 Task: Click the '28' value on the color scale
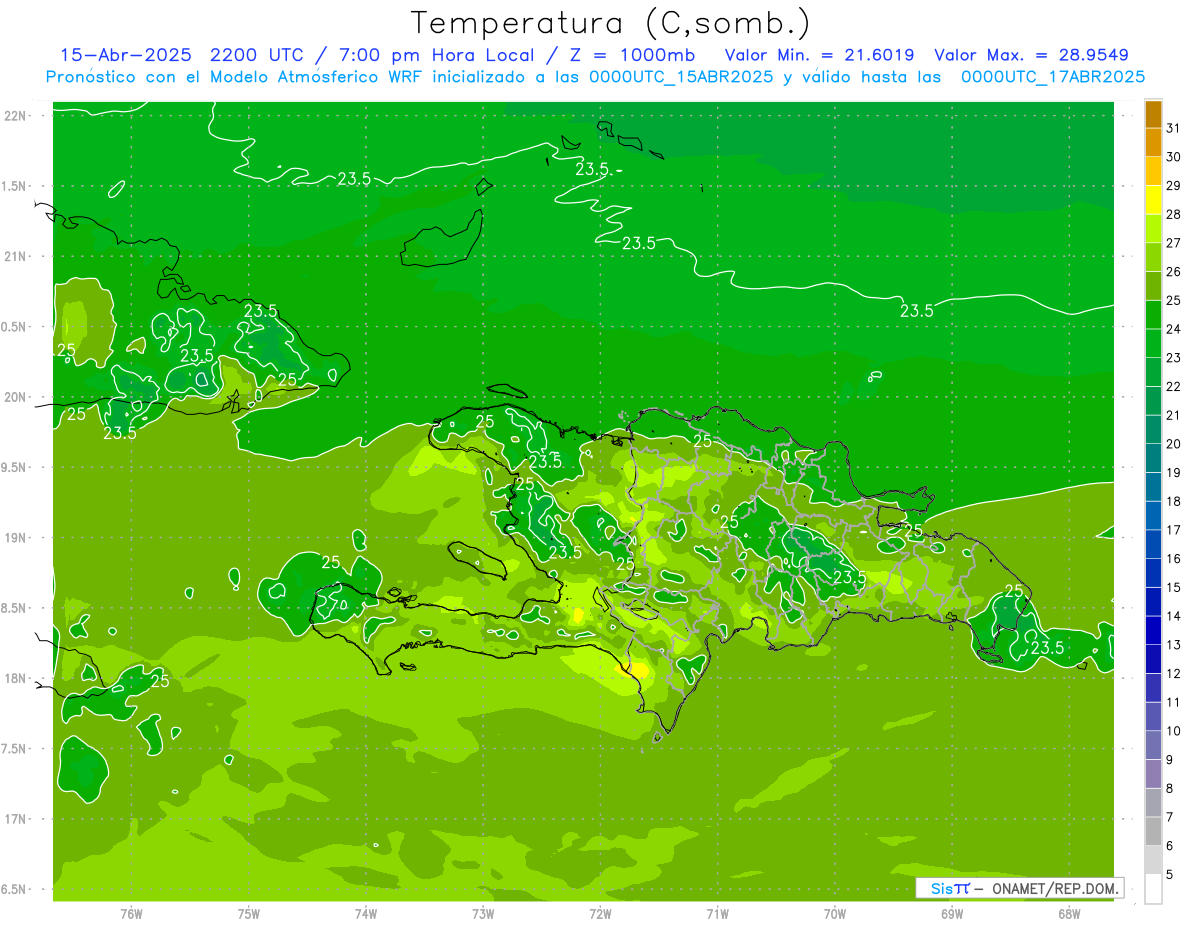pos(1174,214)
